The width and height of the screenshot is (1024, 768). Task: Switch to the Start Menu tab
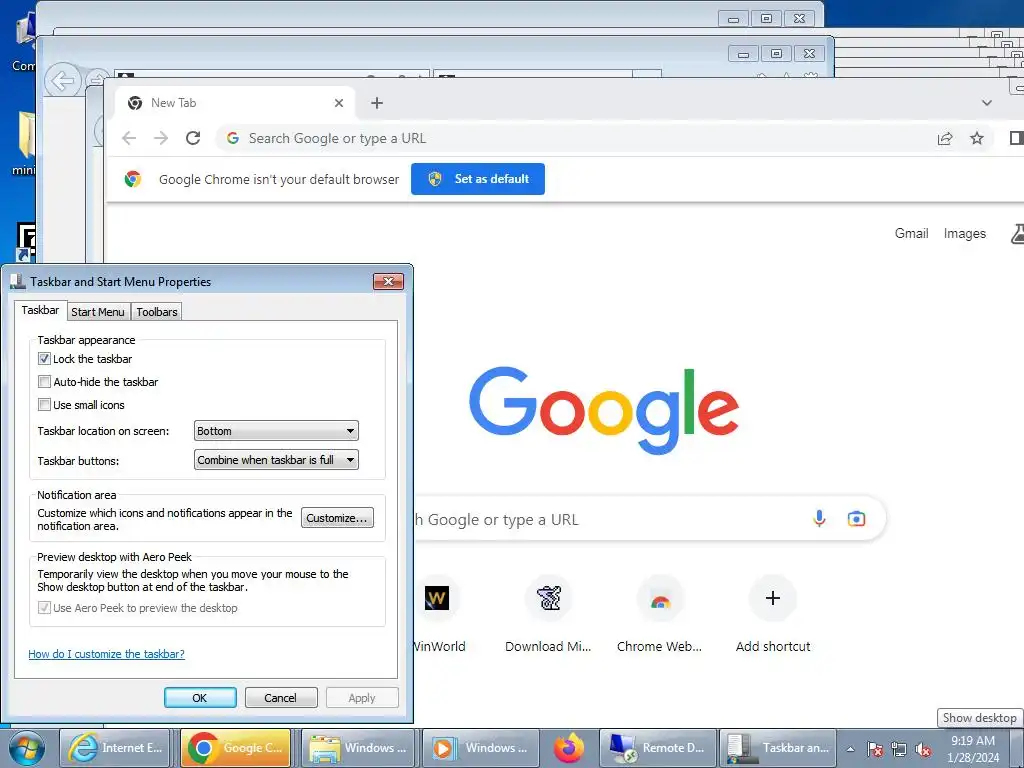point(98,312)
